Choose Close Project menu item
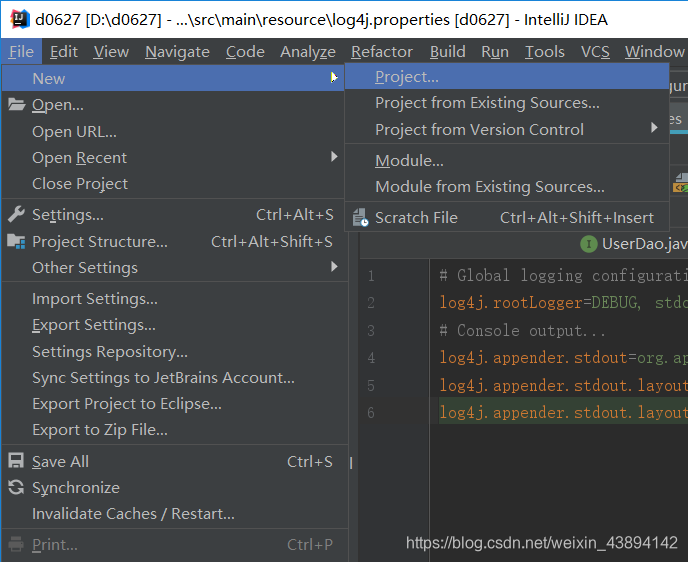The height and width of the screenshot is (562, 688). (x=173, y=184)
